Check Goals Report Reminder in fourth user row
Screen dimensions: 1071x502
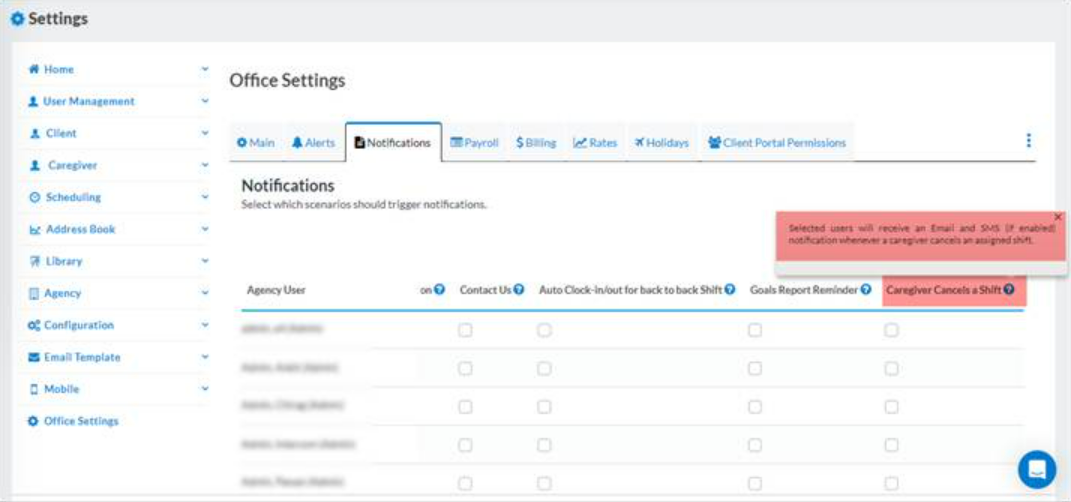[x=755, y=445]
